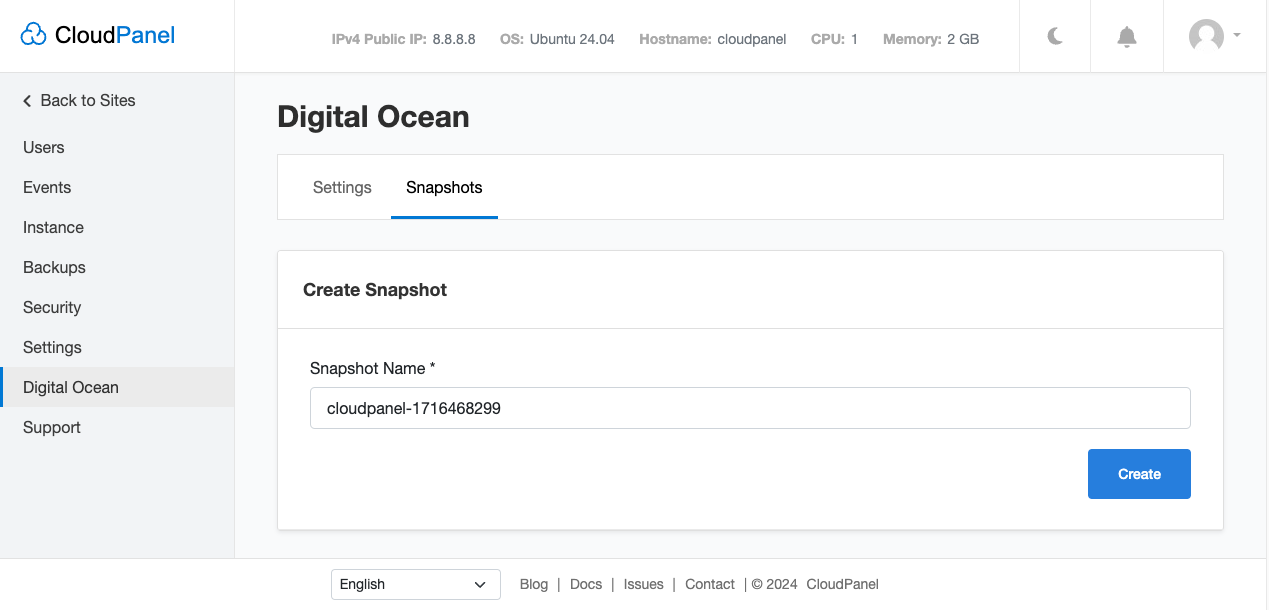
Task: Open the Support sidebar item
Action: [52, 427]
